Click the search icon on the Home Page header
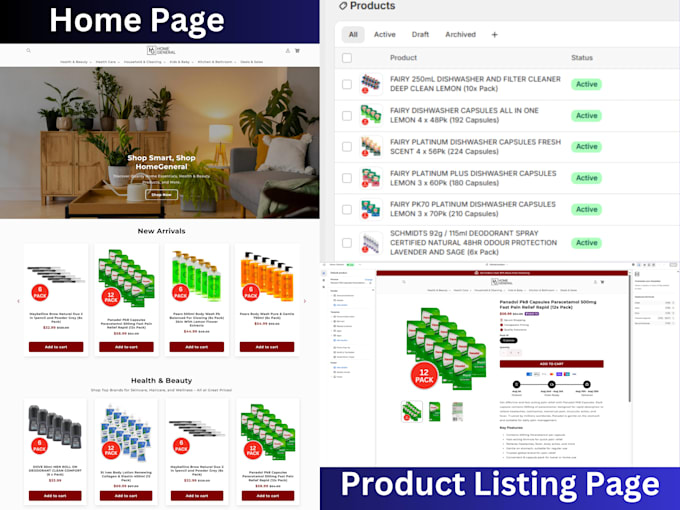Viewport: 680px width, 510px height. [28, 51]
